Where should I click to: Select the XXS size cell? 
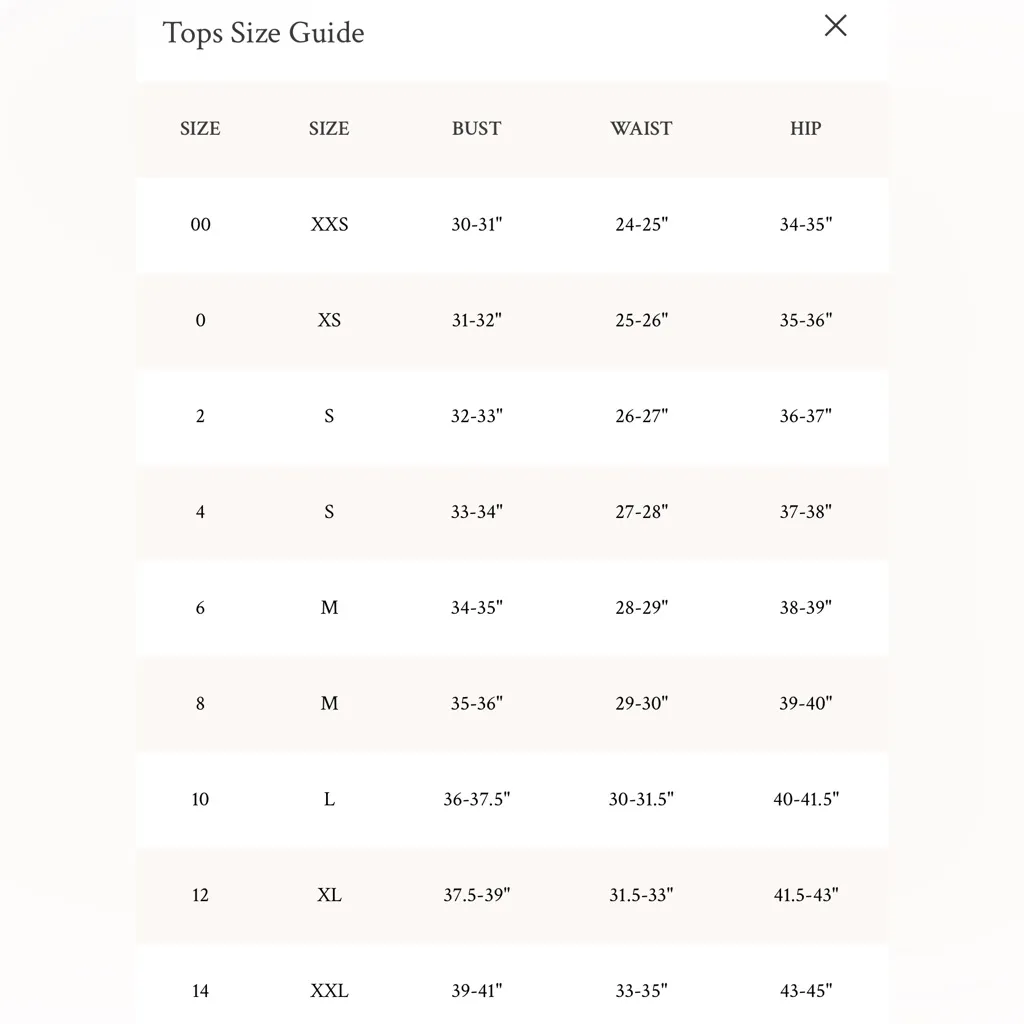(x=329, y=224)
